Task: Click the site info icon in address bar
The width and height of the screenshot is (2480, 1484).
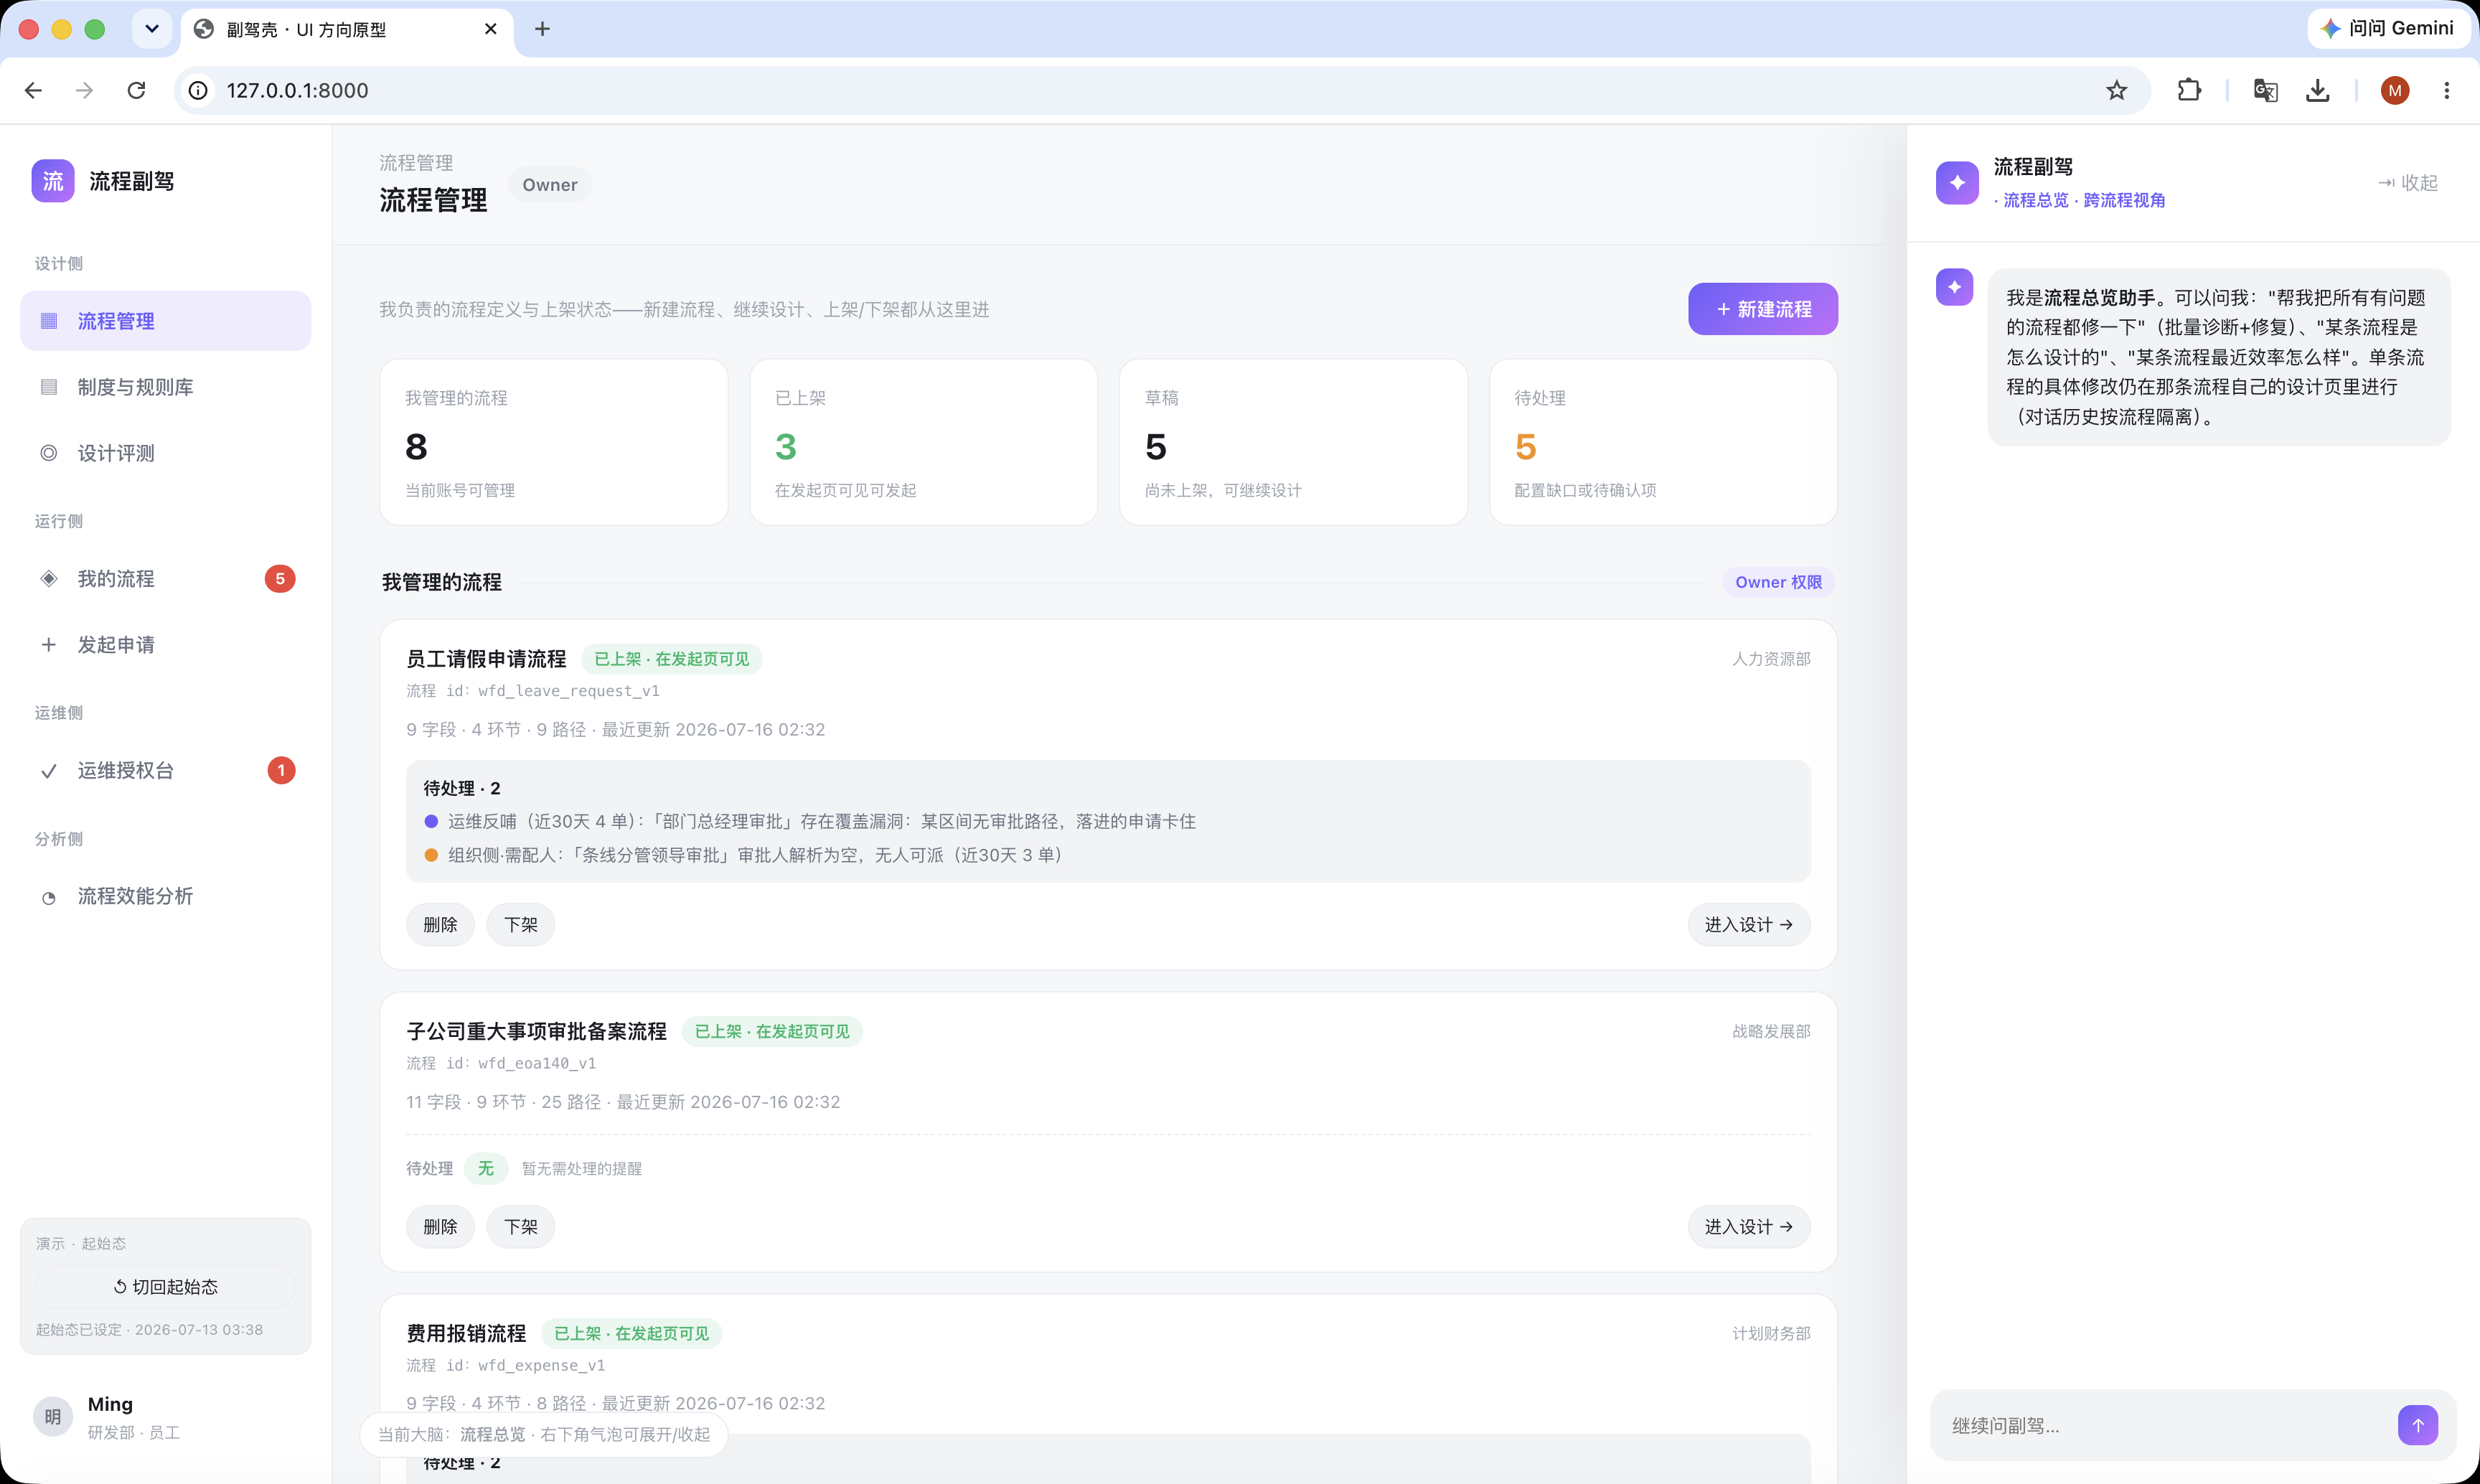Action: pos(199,90)
